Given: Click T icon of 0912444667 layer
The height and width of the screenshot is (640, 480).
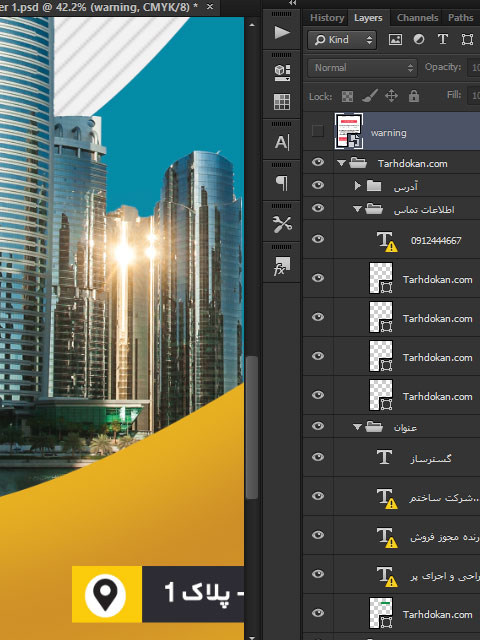Looking at the screenshot, I should (x=386, y=241).
